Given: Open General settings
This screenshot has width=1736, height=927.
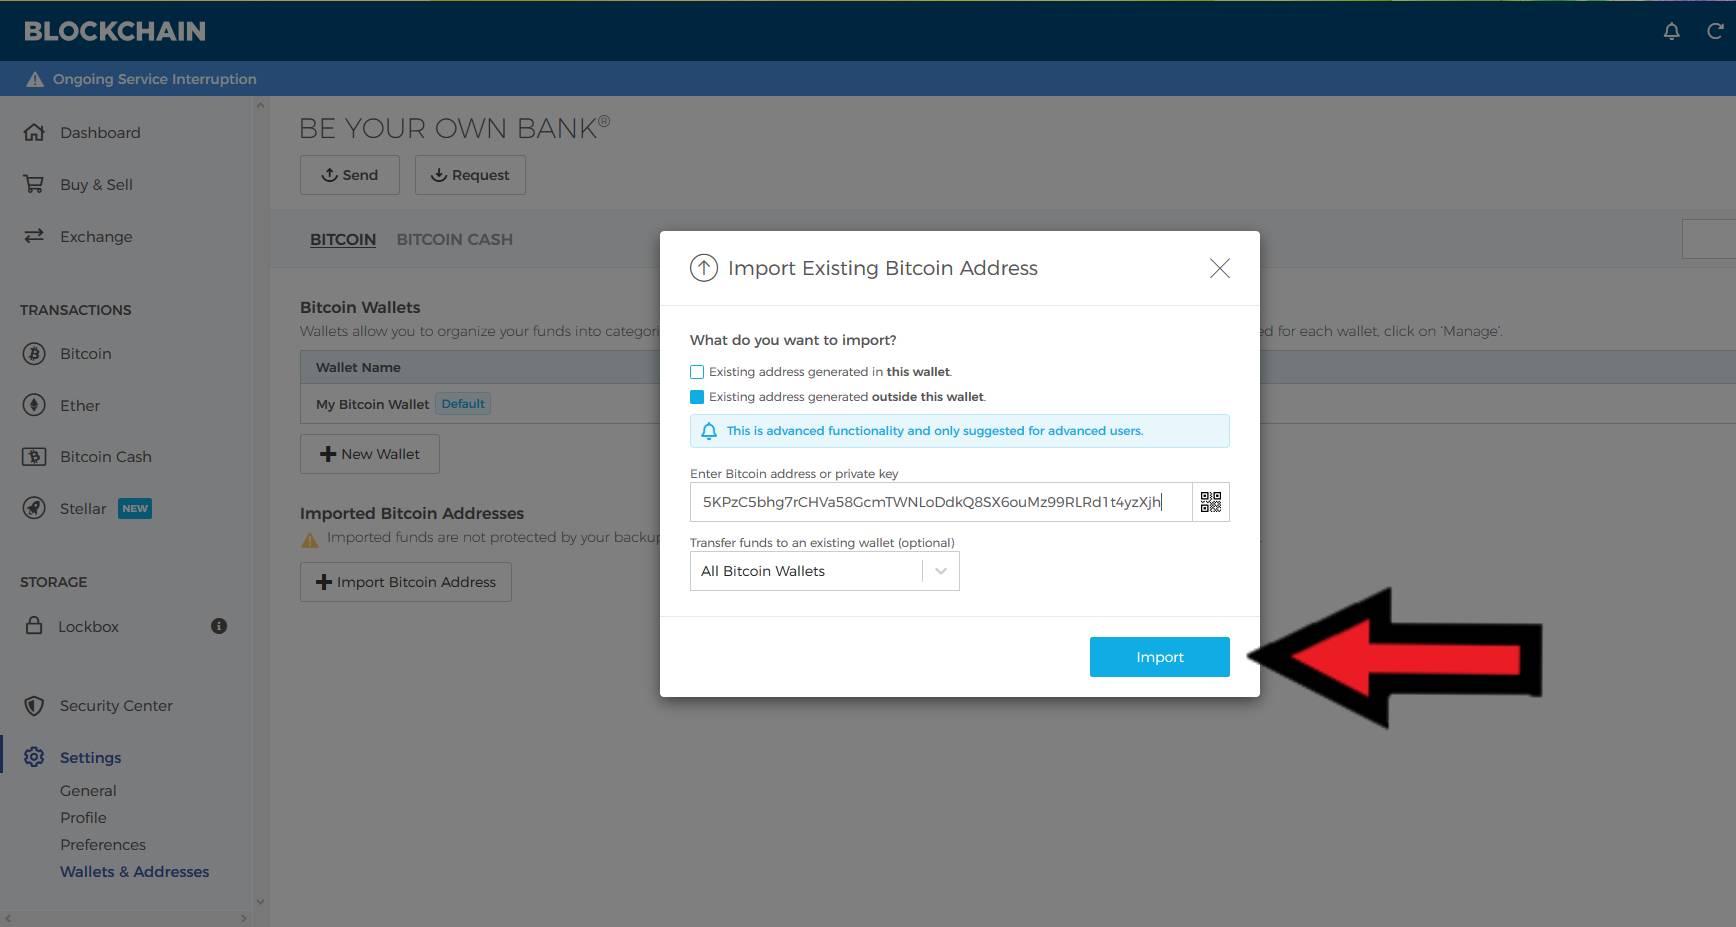Looking at the screenshot, I should click(88, 790).
